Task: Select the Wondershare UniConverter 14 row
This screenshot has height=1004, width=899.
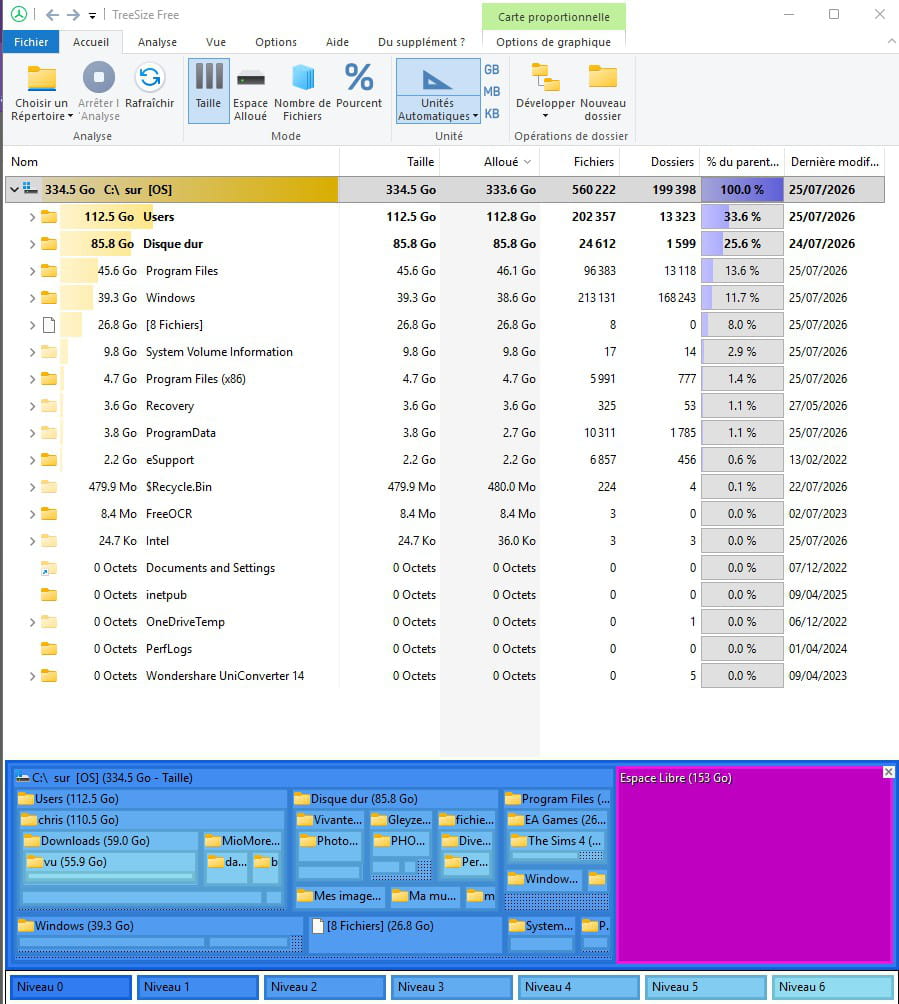Action: point(444,676)
